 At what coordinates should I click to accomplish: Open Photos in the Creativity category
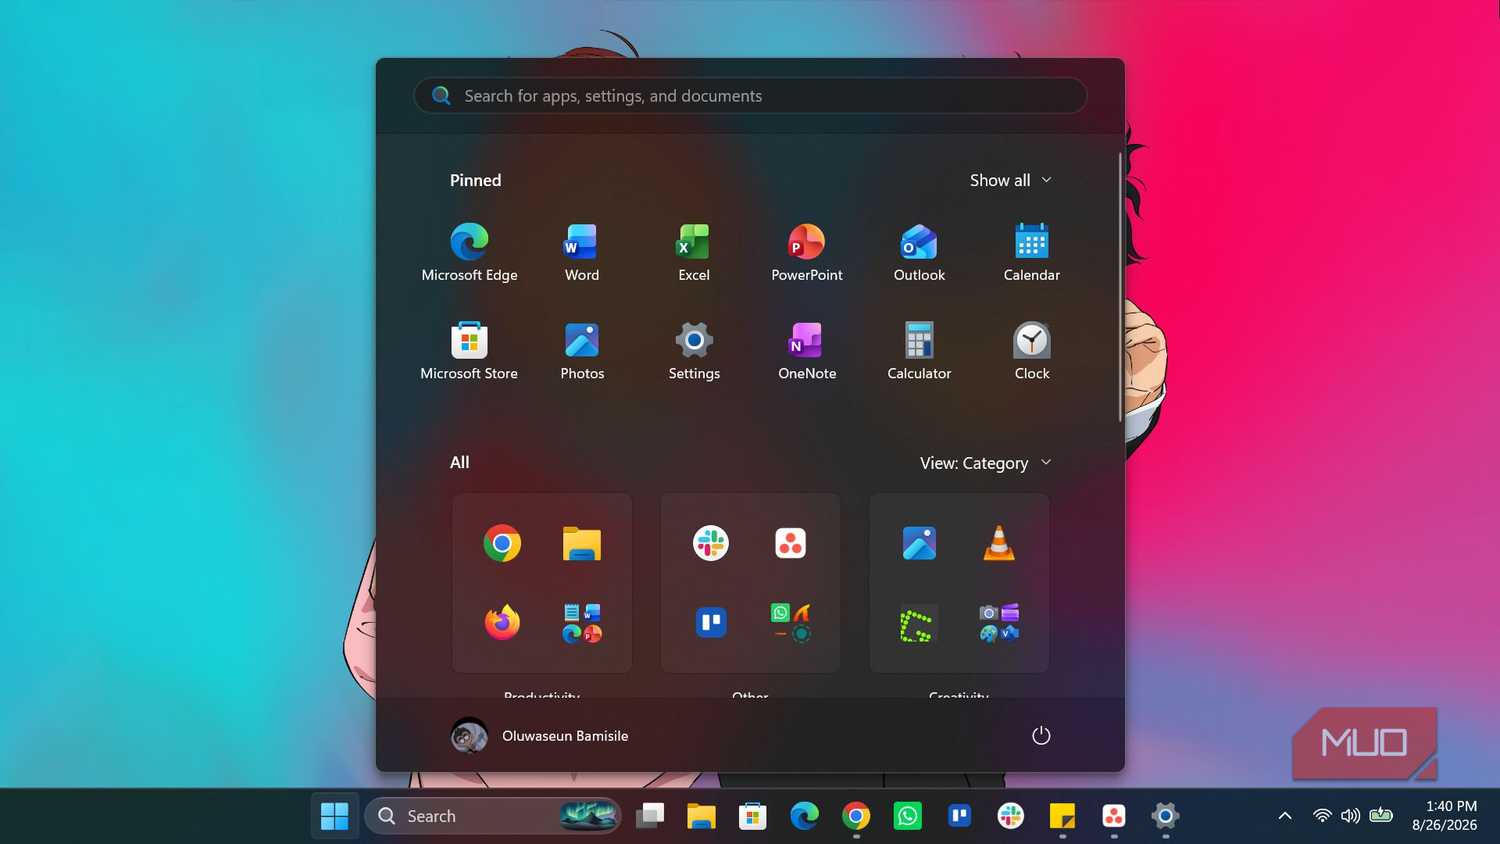tap(919, 543)
